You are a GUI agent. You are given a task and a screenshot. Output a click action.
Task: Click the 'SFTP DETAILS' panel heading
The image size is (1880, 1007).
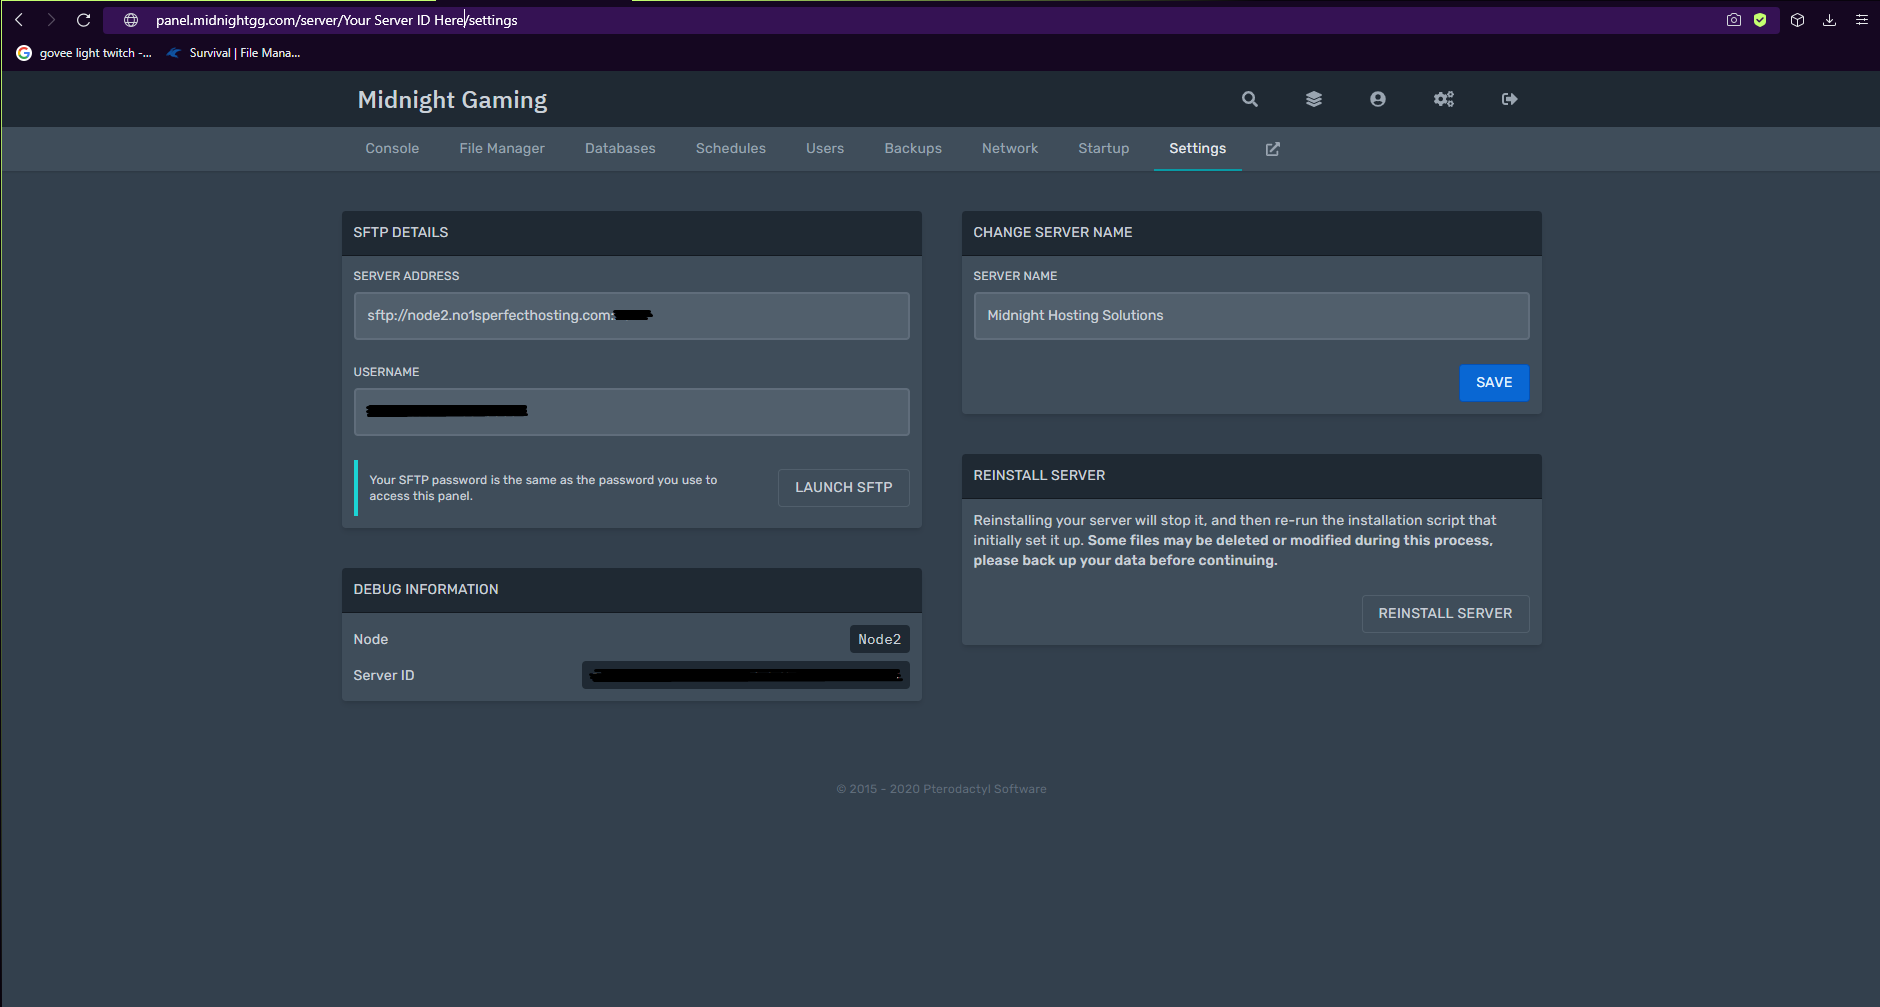pos(400,233)
